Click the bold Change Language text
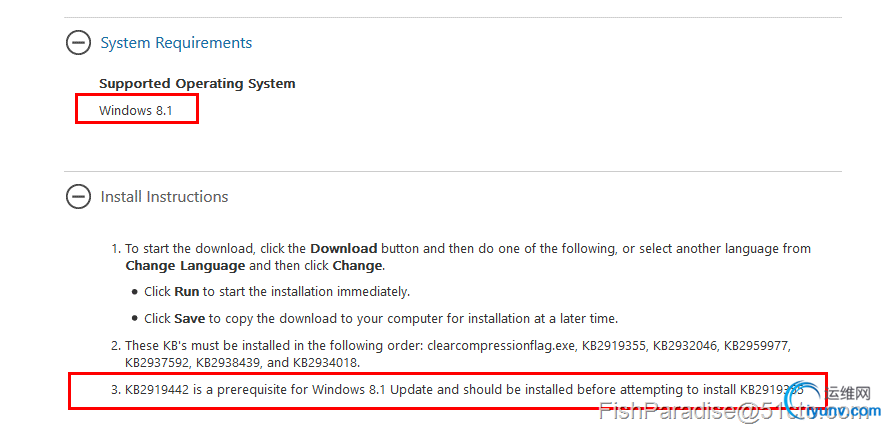This screenshot has width=887, height=427. (185, 266)
